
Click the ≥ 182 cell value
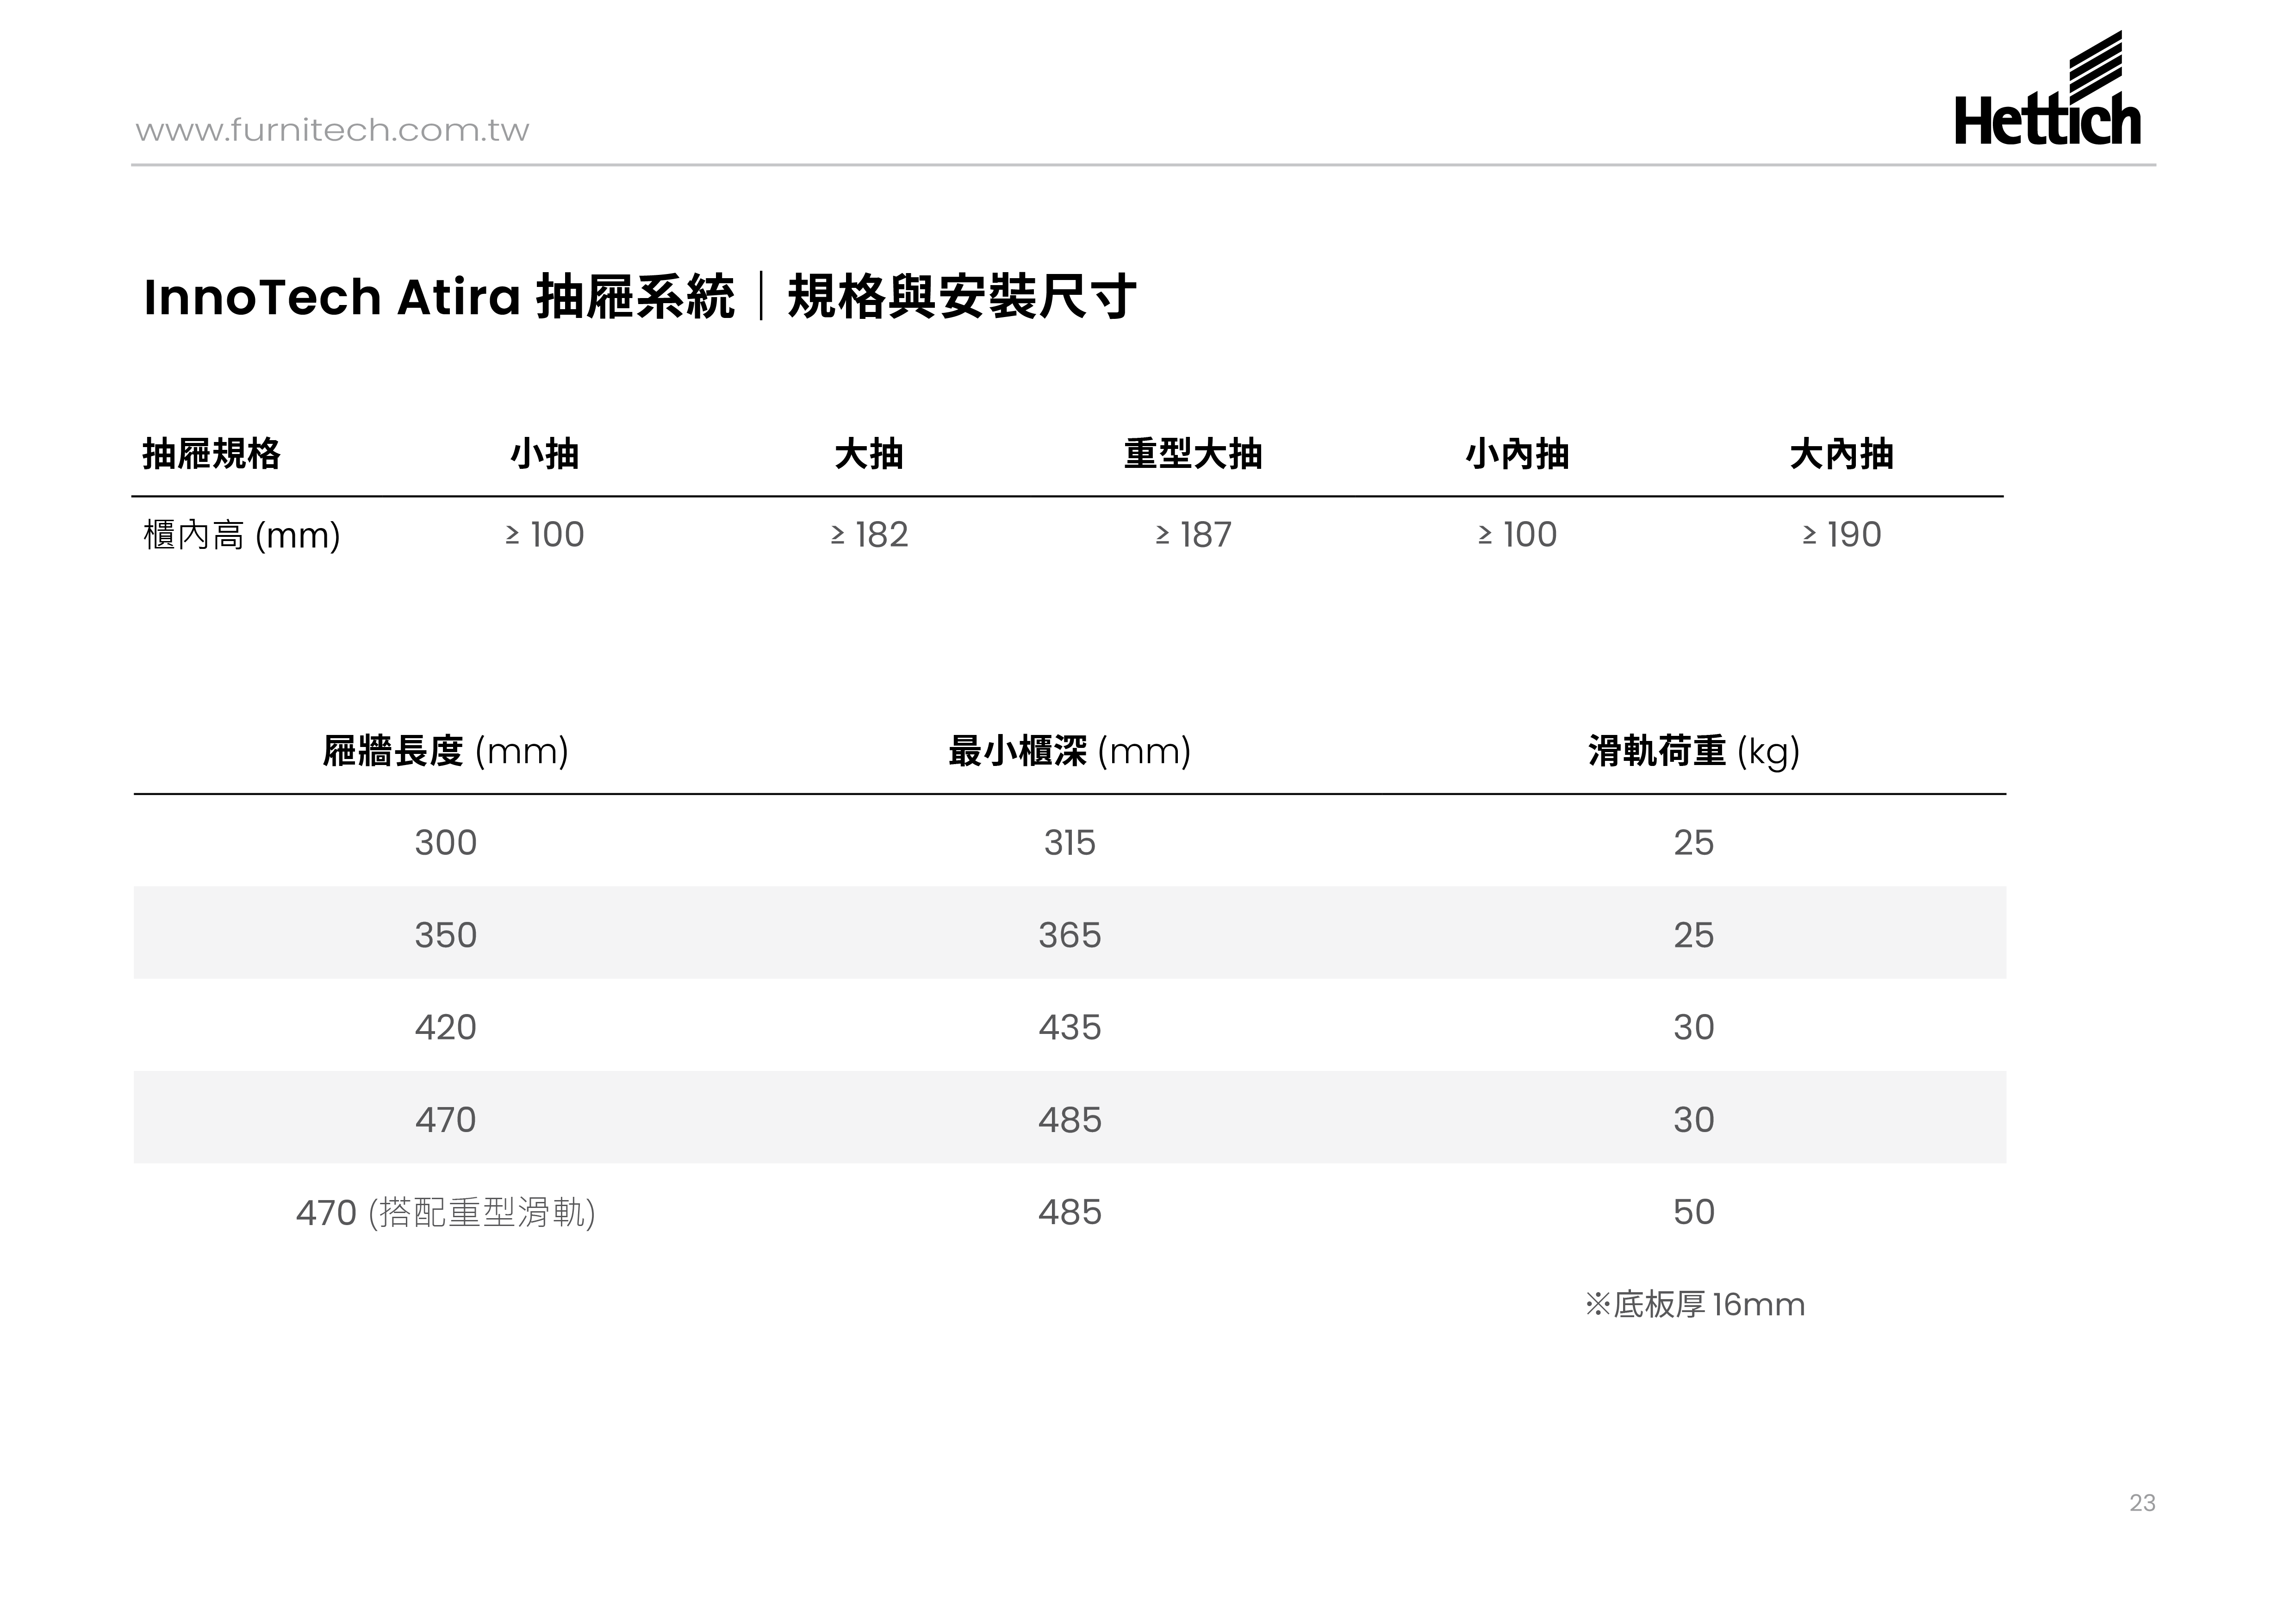pyautogui.click(x=868, y=535)
